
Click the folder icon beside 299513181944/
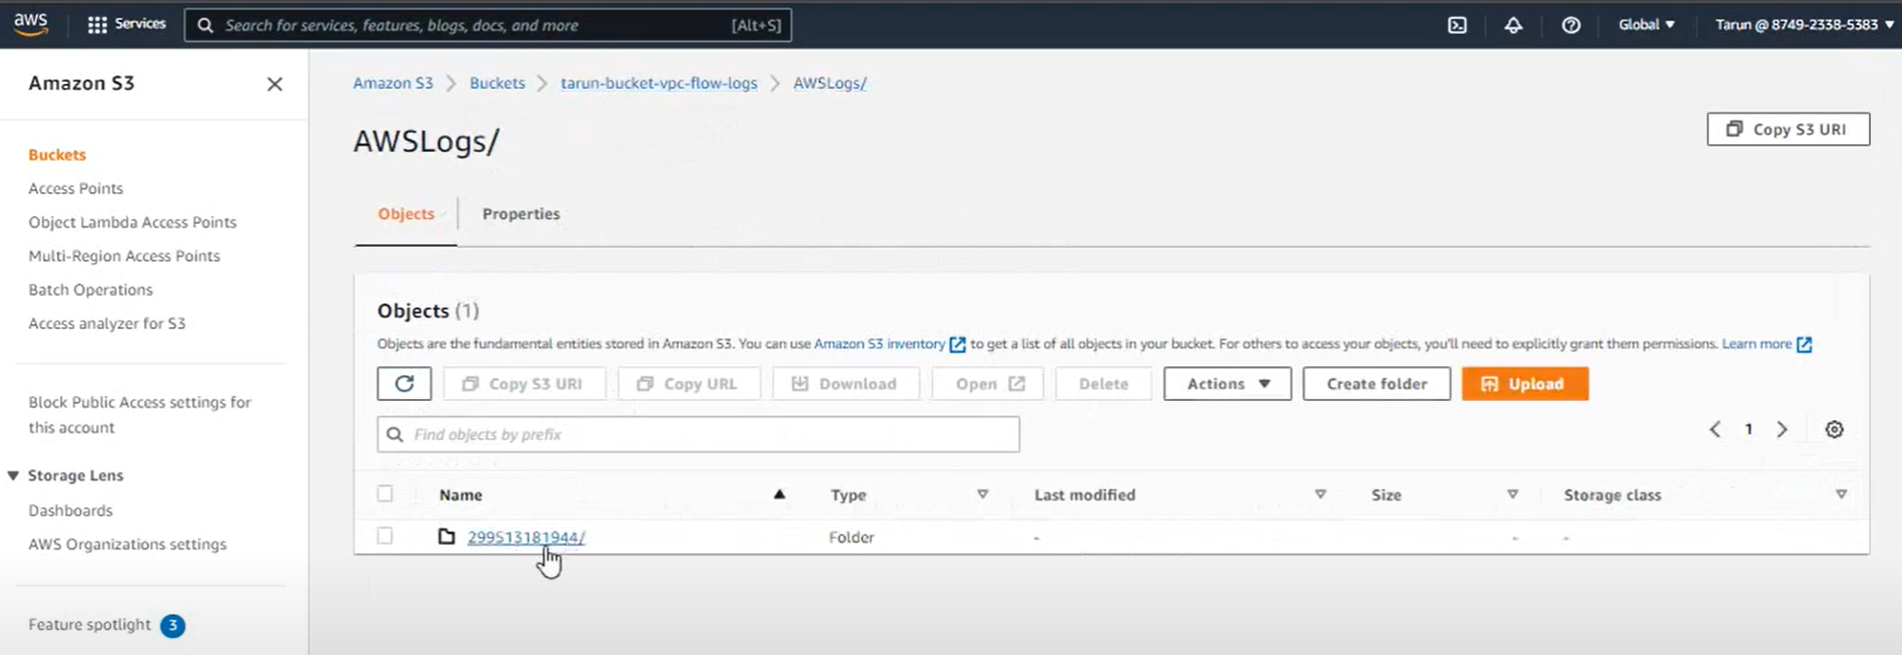(447, 537)
